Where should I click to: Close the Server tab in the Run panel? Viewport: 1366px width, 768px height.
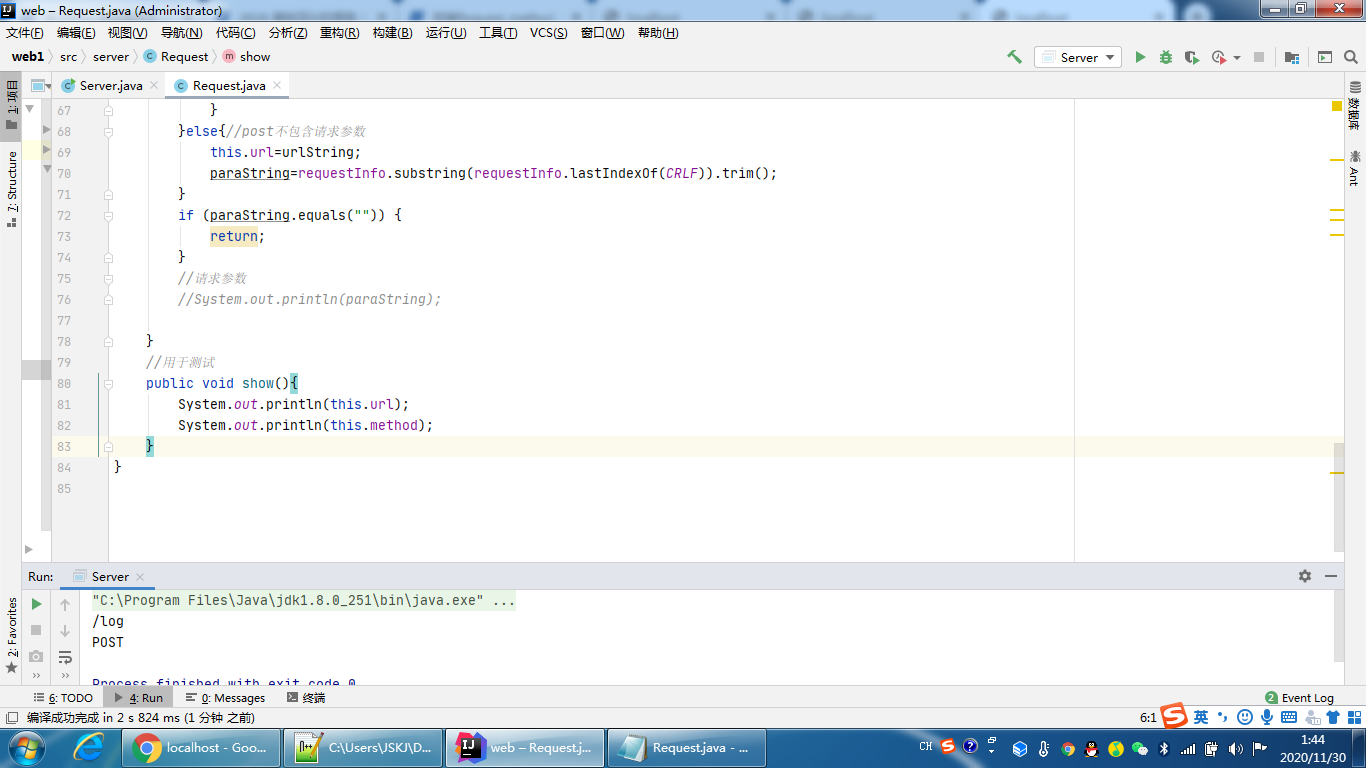pyautogui.click(x=140, y=577)
